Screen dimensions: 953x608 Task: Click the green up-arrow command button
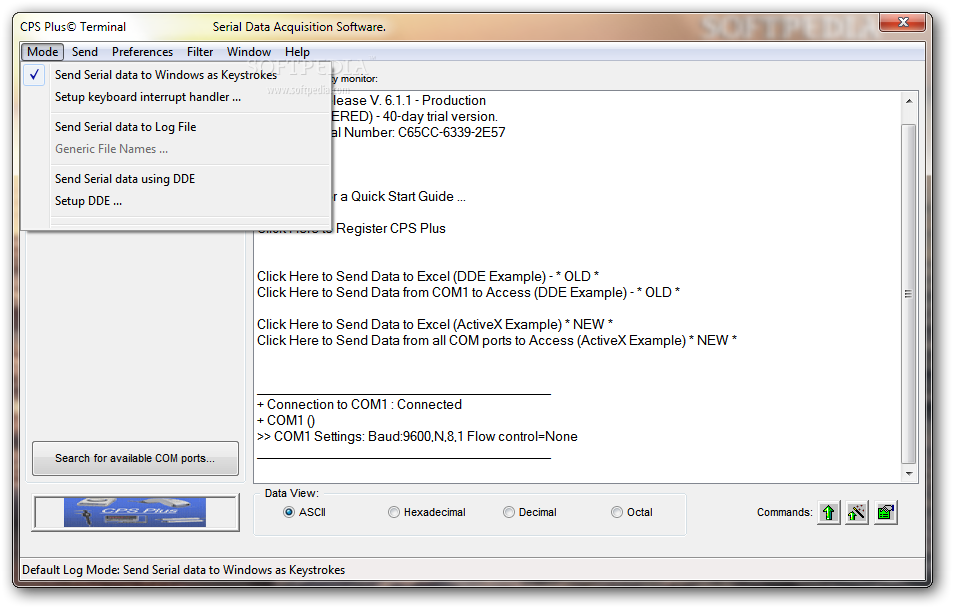(x=828, y=513)
